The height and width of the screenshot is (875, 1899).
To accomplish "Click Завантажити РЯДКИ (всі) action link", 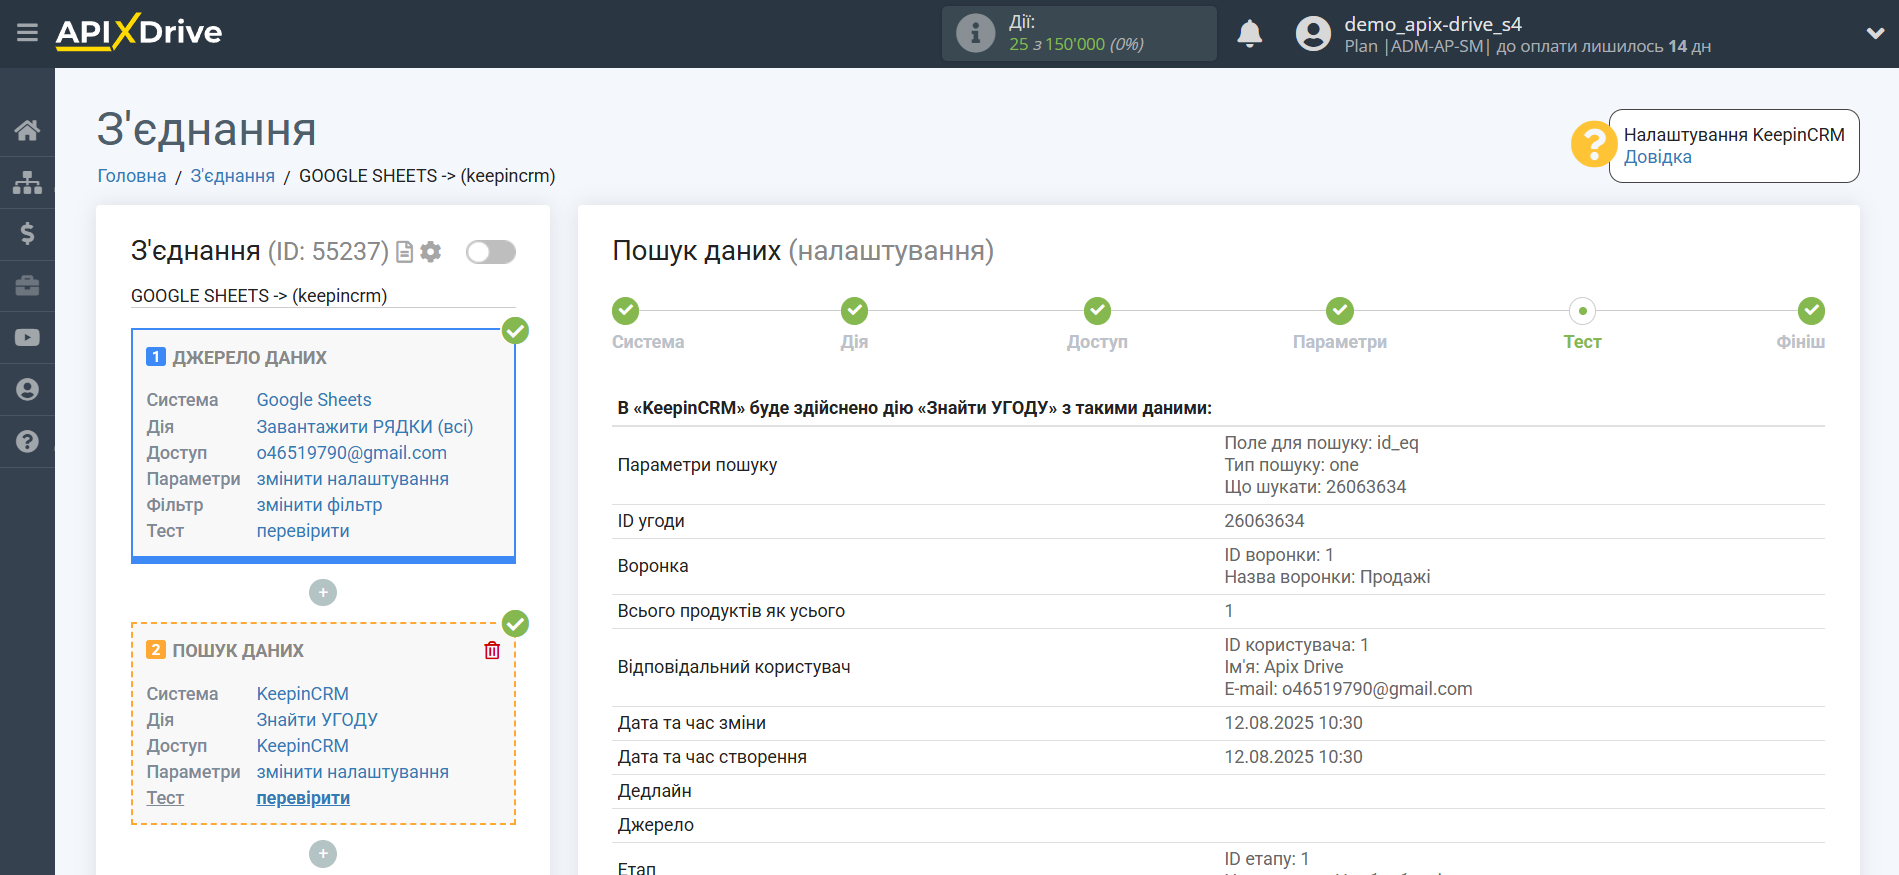I will tap(365, 427).
